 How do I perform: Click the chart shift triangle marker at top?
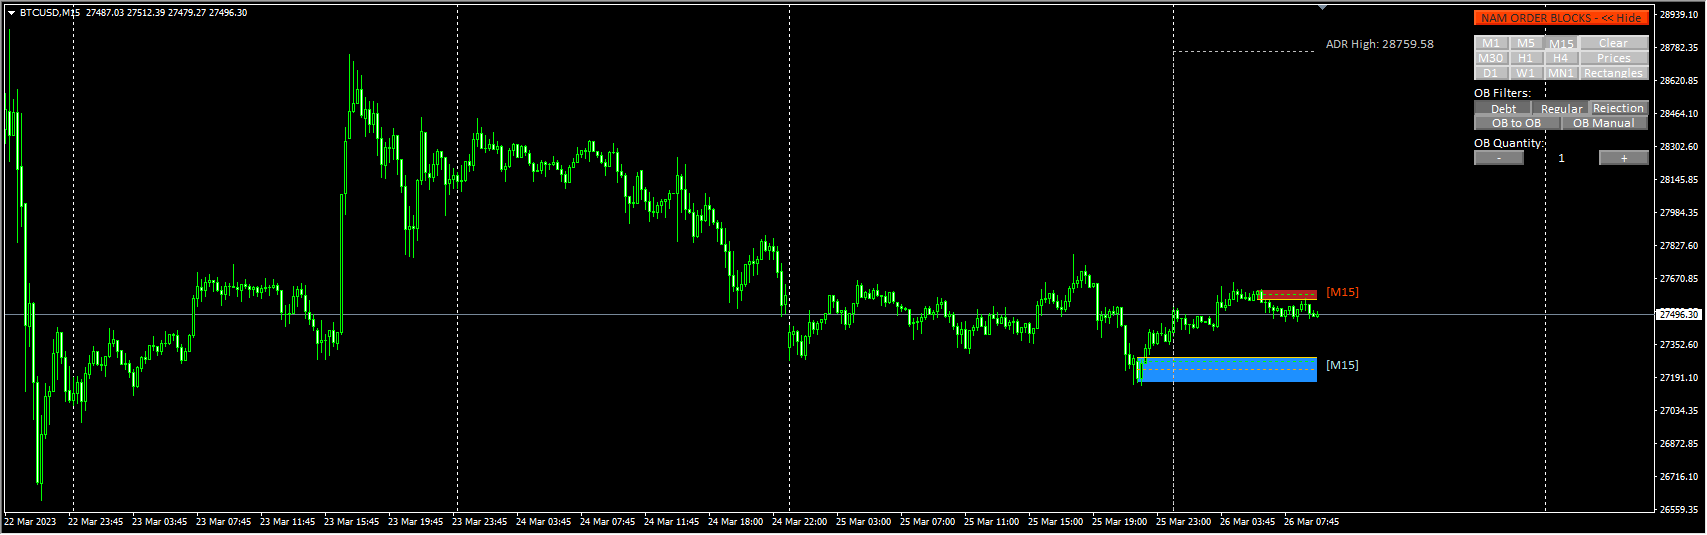(x=1323, y=7)
